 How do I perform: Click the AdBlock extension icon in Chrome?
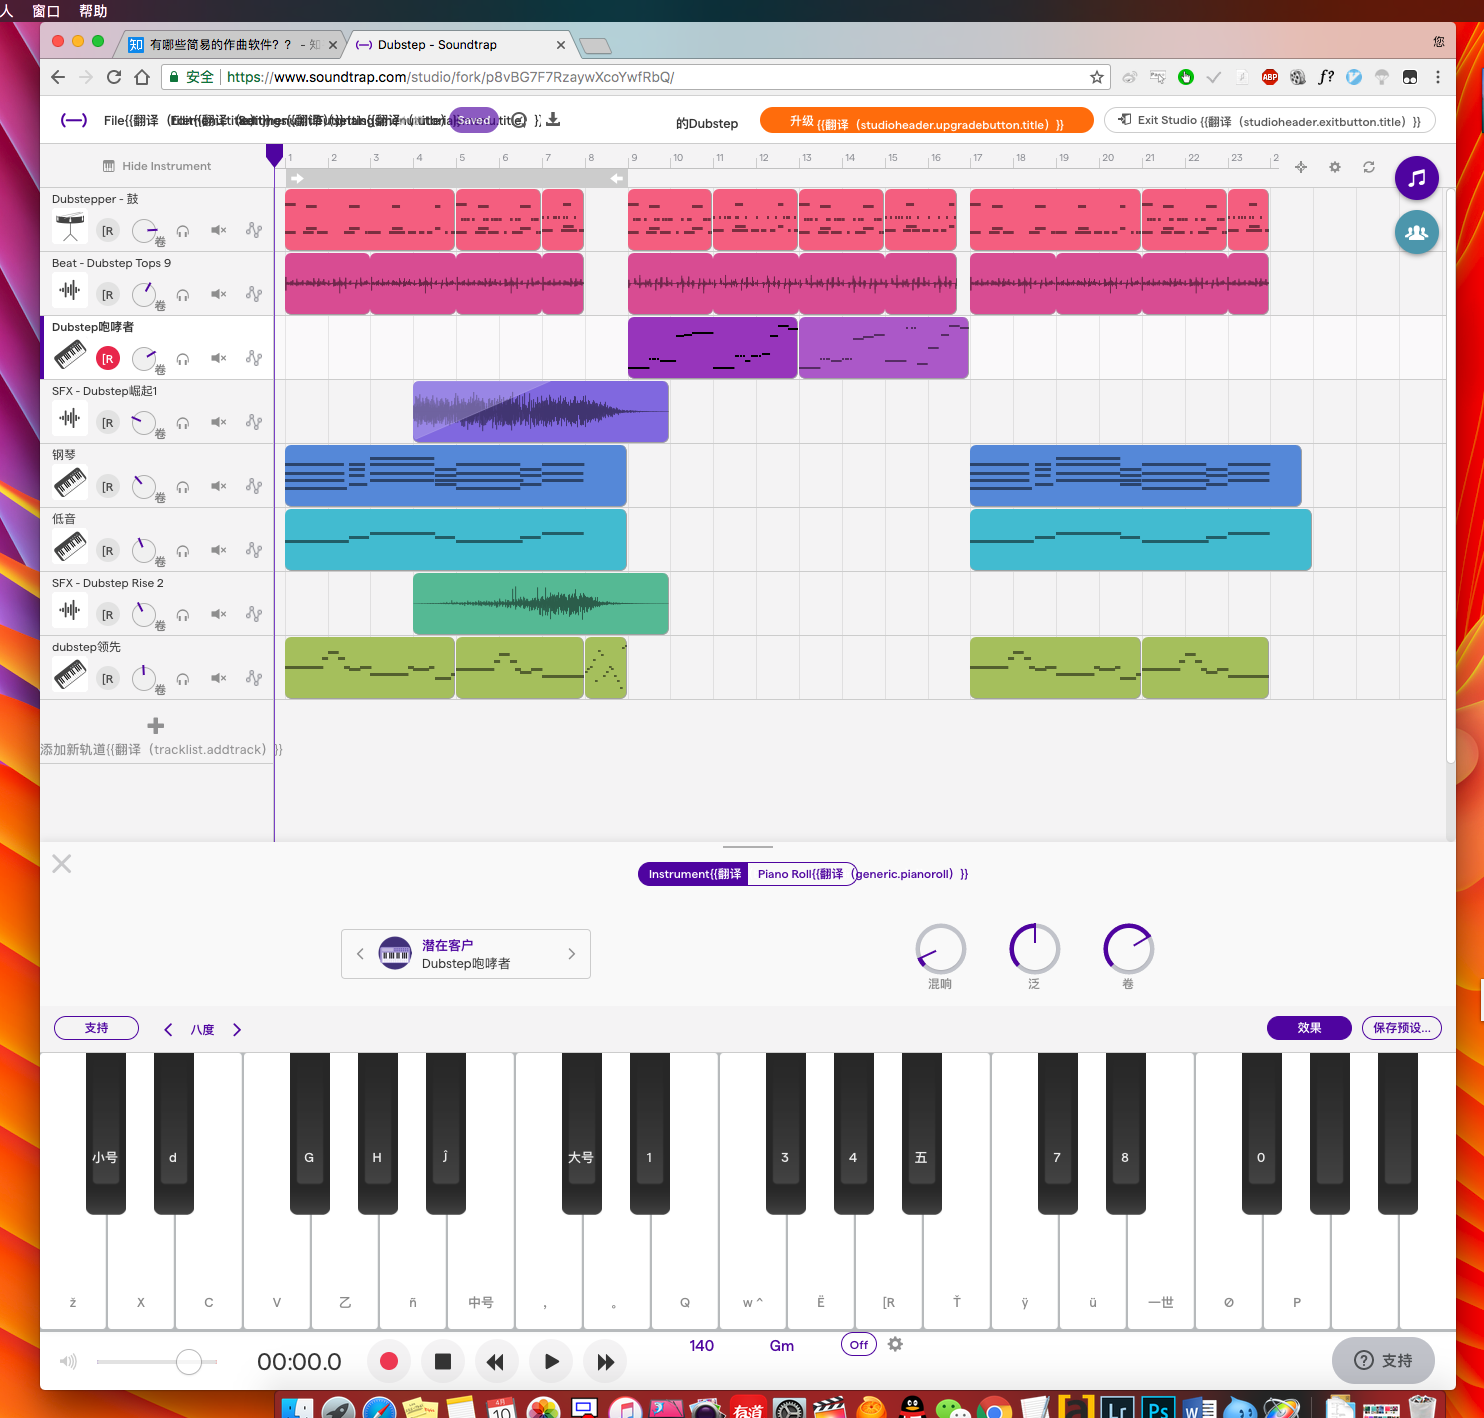[1270, 77]
